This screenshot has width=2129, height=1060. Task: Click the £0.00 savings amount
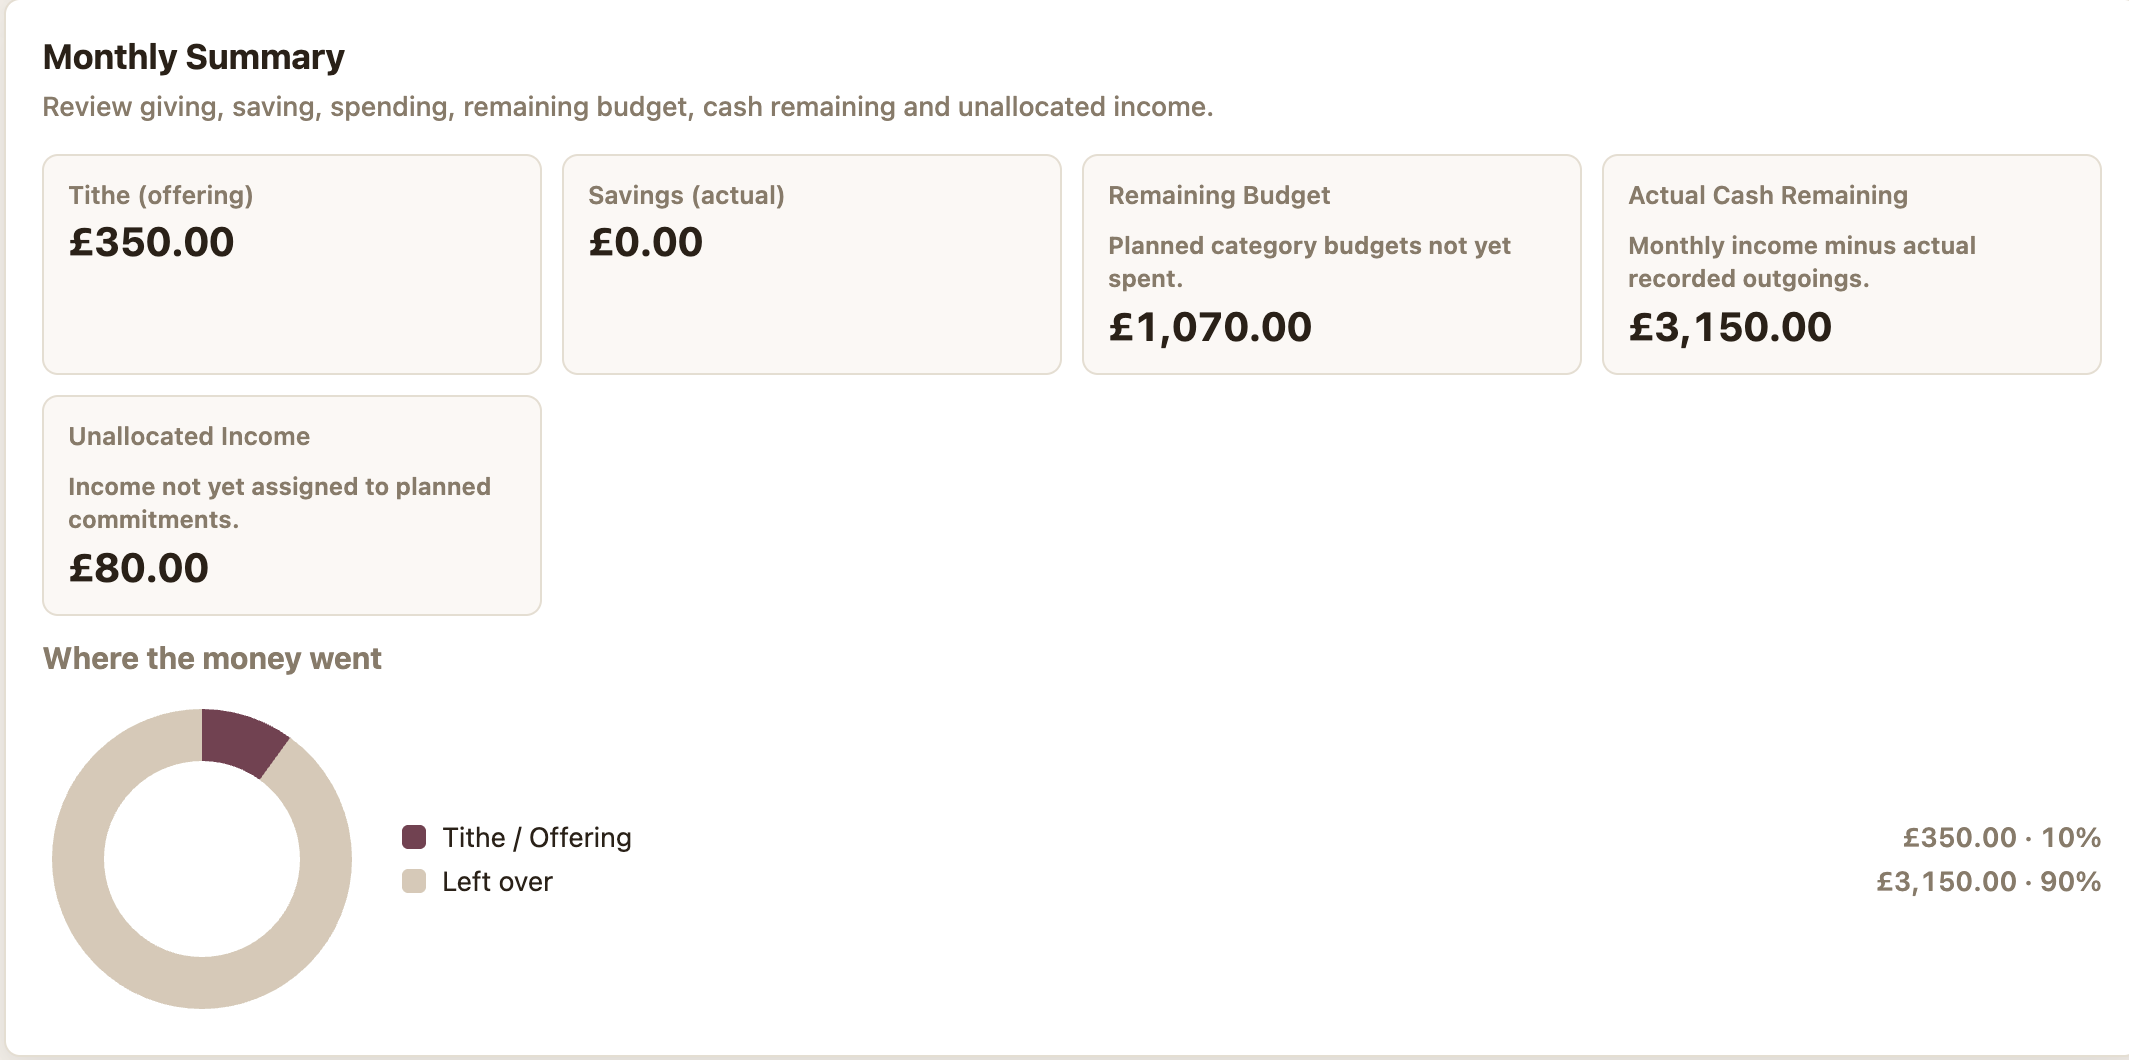coord(645,242)
